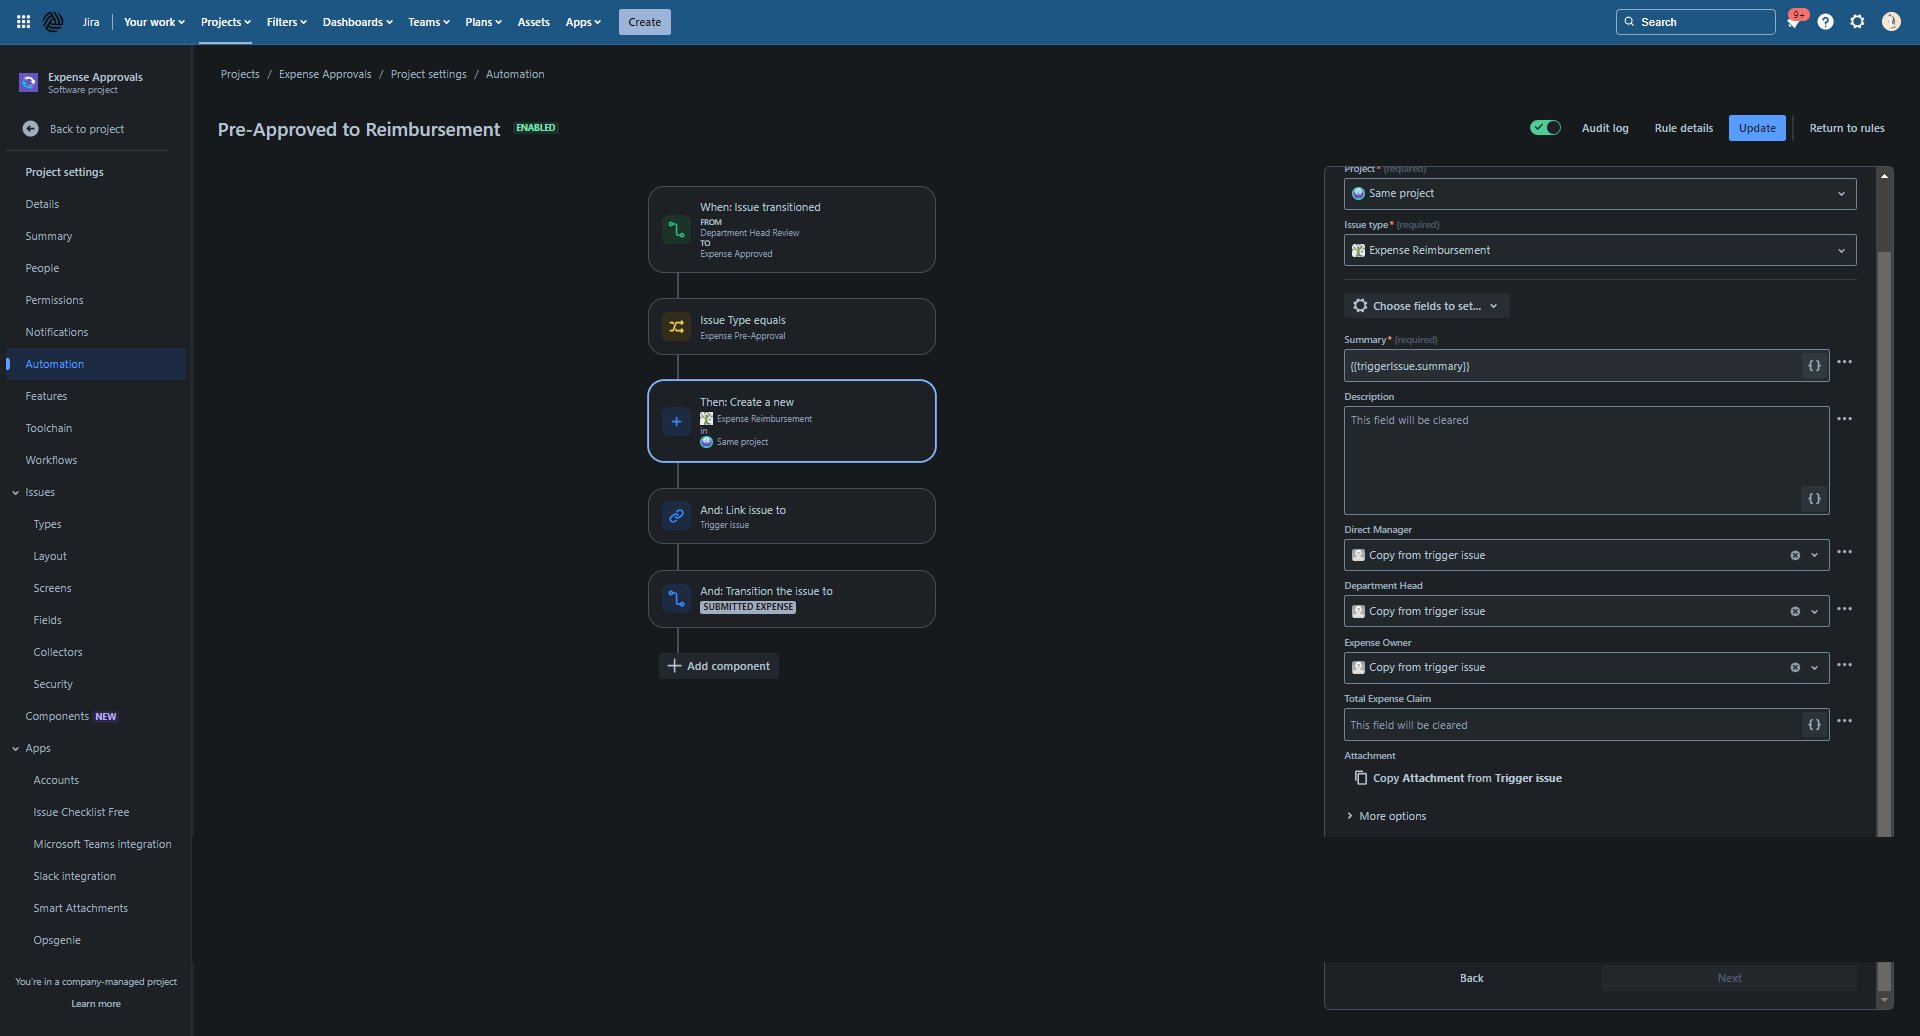Insert smart value in Summary field braces icon
The height and width of the screenshot is (1036, 1920).
(1814, 366)
